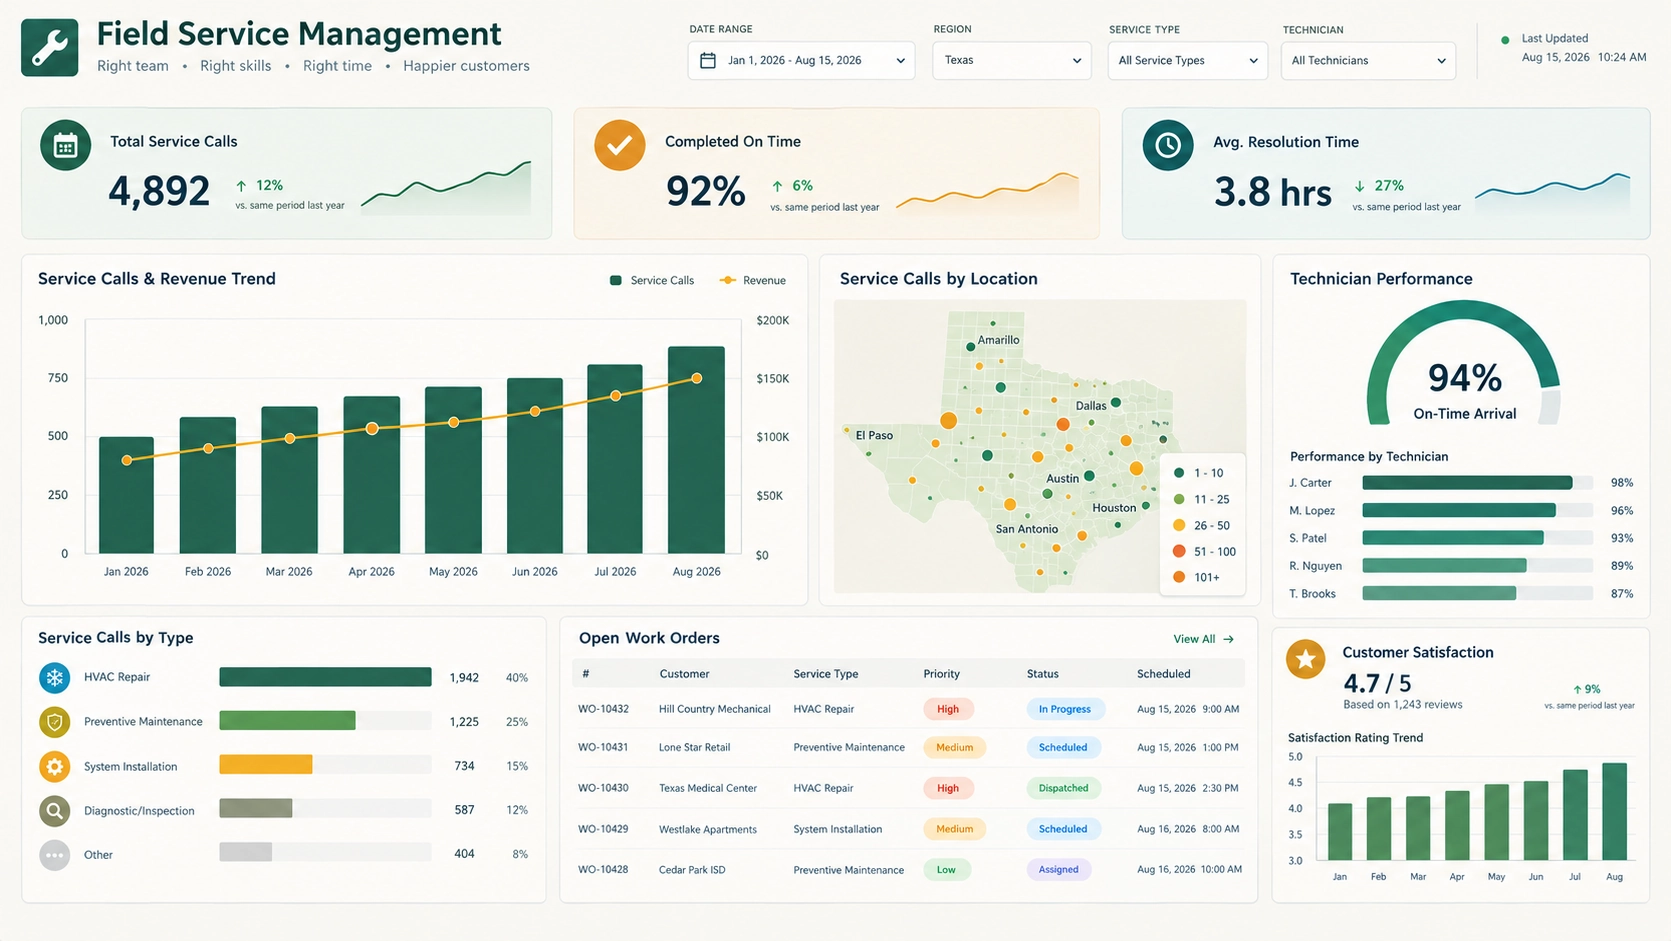Click the Preventive Maintenance shield icon
Viewport: 1671px width, 941px height.
tap(55, 721)
